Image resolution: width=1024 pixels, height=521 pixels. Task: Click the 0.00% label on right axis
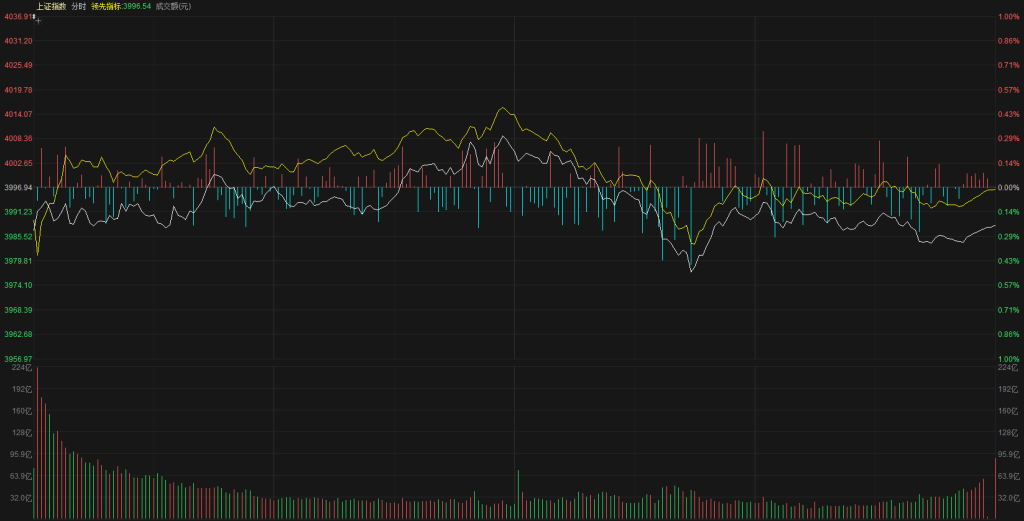1006,188
